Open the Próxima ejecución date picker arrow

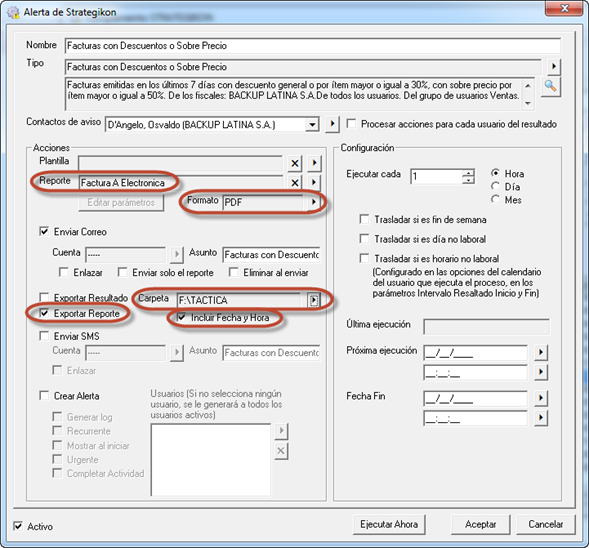(541, 352)
